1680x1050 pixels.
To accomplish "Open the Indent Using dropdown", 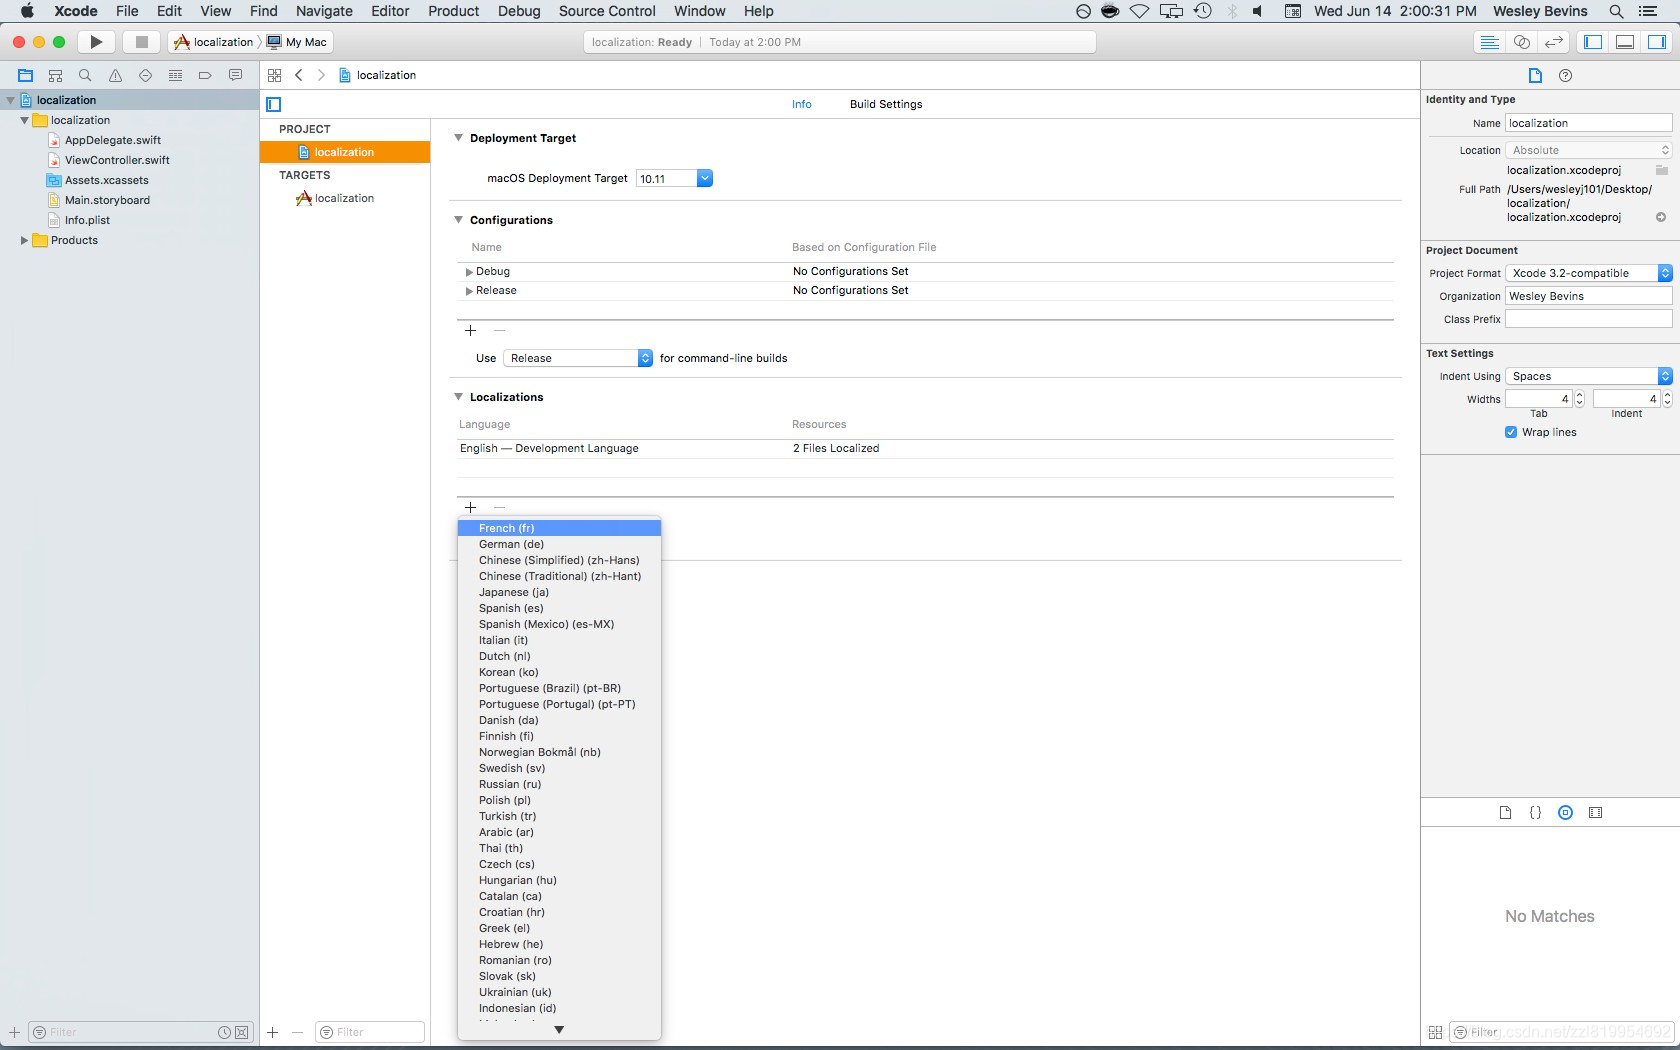I will pos(1589,376).
